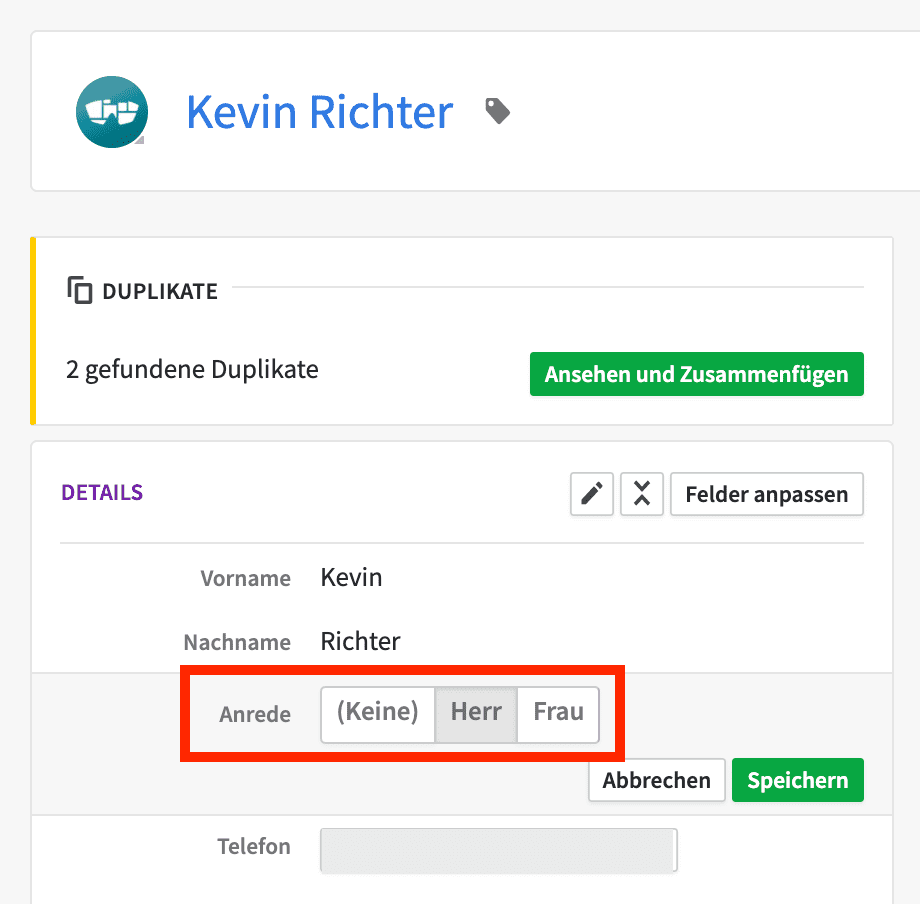Click the Duplikate copy icon
This screenshot has width=920, height=904.
coord(80,290)
